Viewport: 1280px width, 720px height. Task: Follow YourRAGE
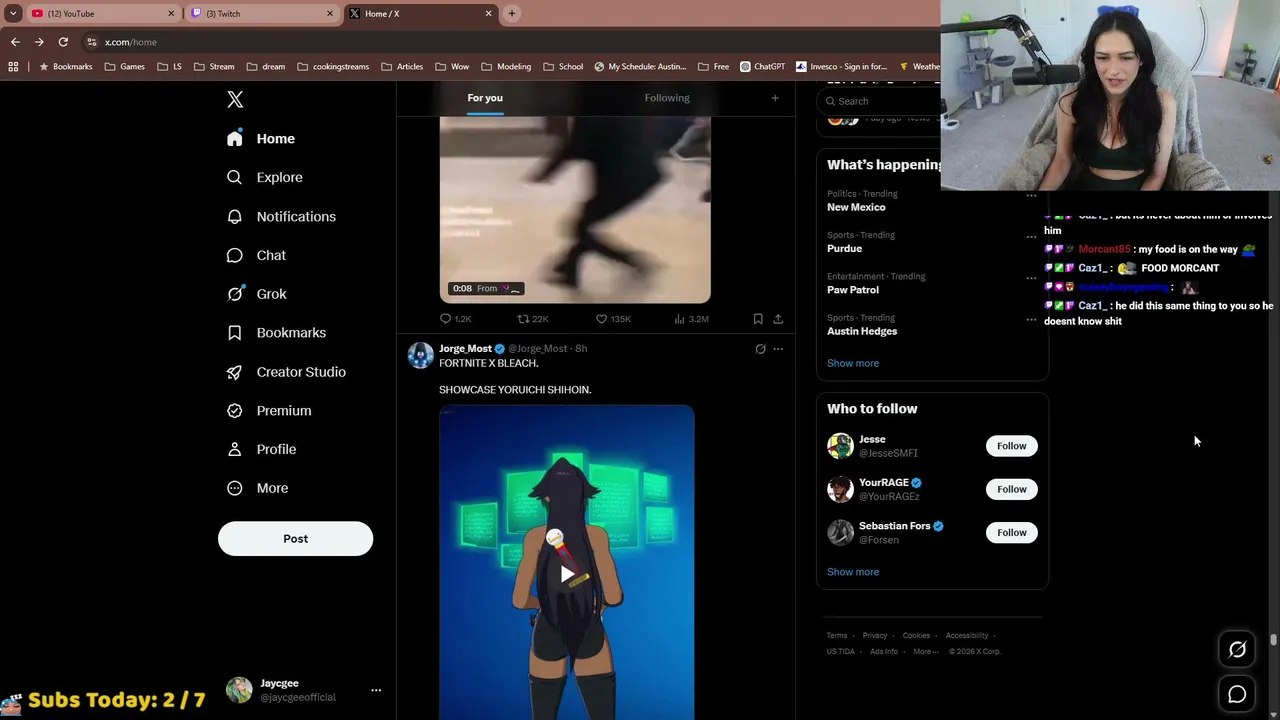click(1011, 489)
